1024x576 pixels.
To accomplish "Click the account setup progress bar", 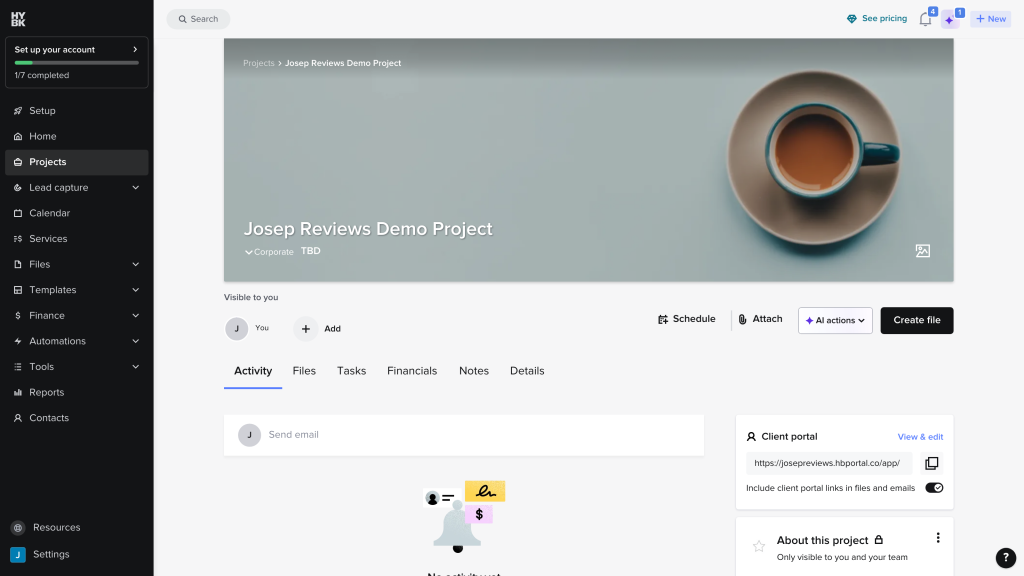I will (76, 63).
